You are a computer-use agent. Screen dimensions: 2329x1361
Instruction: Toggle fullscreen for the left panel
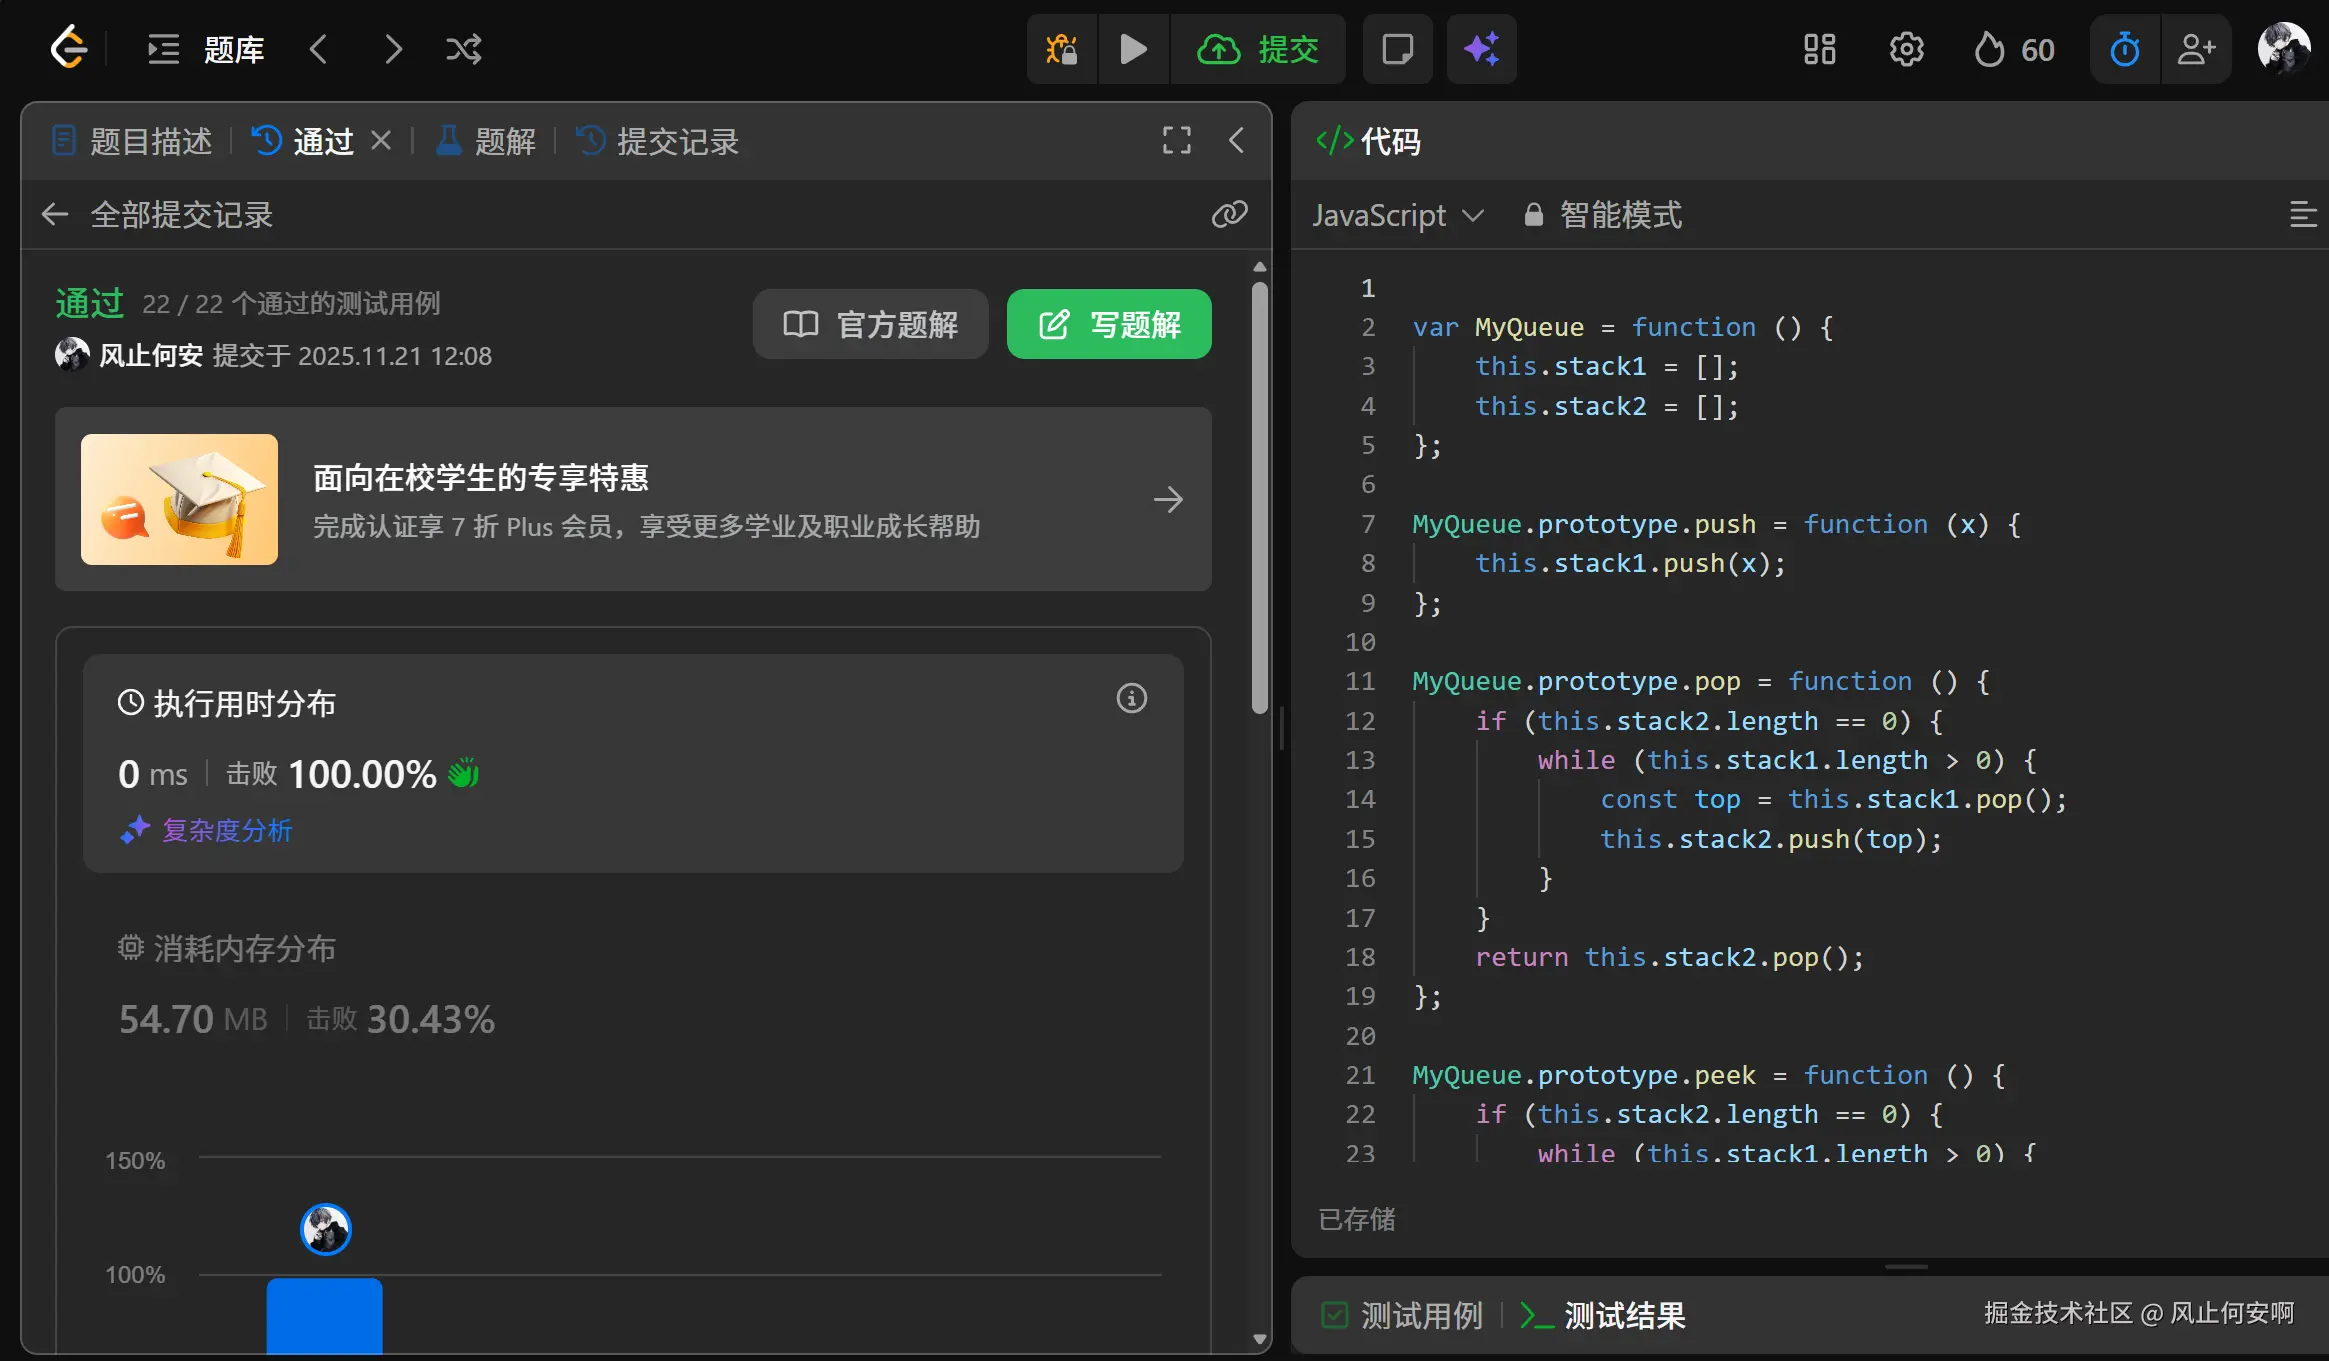tap(1176, 140)
